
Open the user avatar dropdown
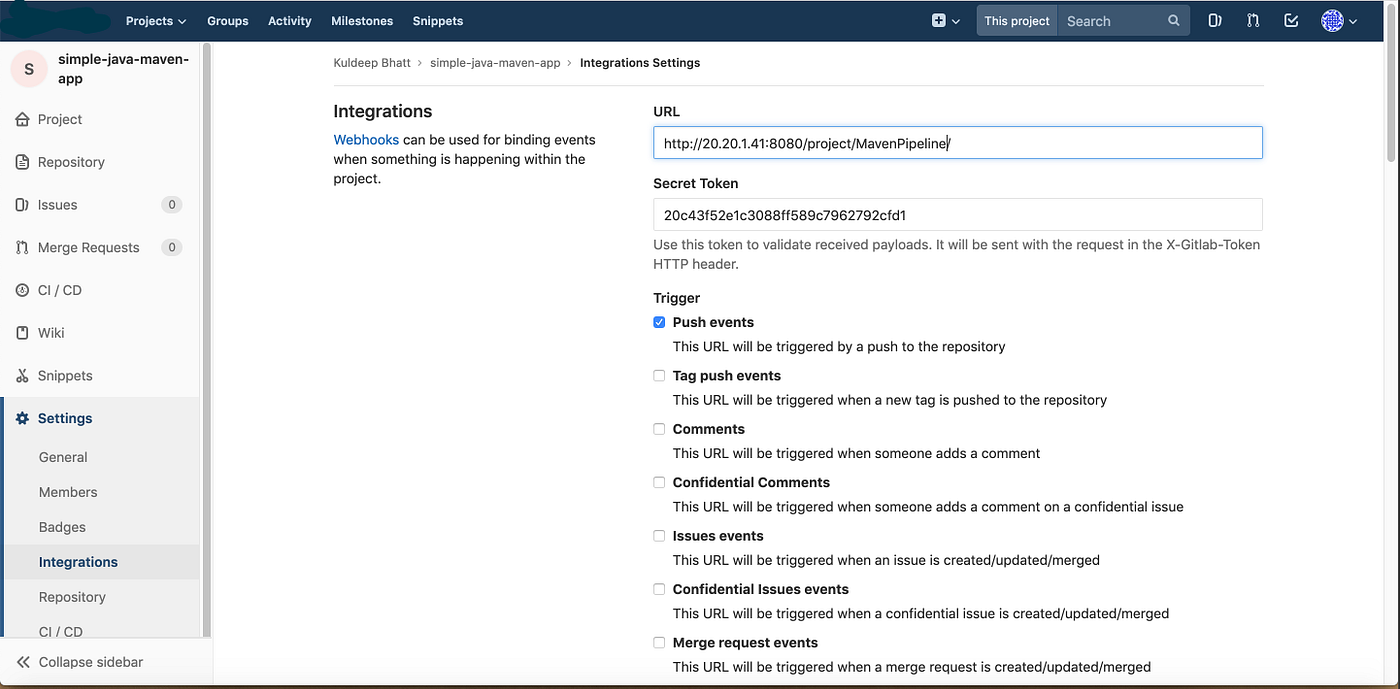[1338, 20]
